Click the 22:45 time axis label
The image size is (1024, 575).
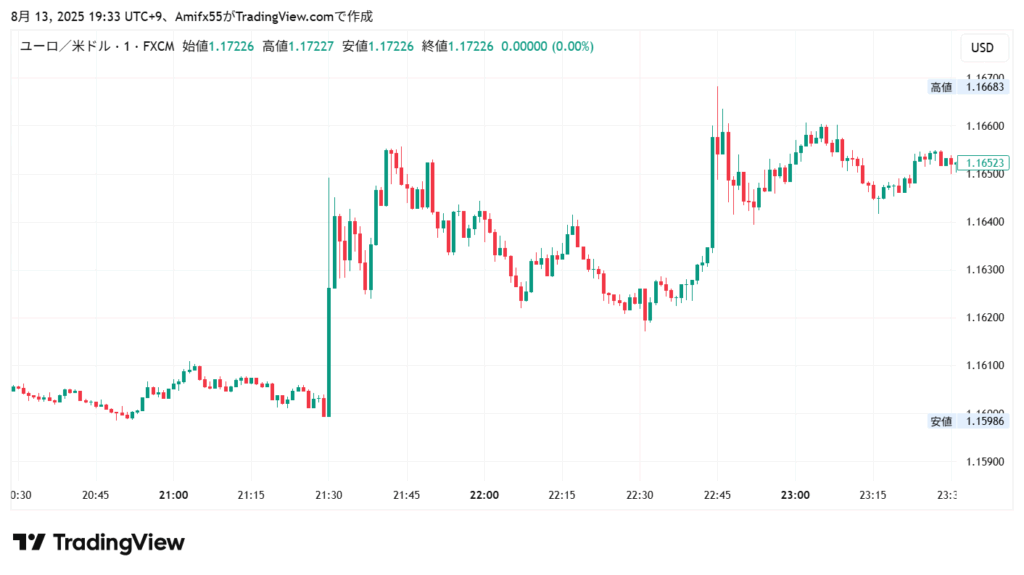tap(718, 495)
